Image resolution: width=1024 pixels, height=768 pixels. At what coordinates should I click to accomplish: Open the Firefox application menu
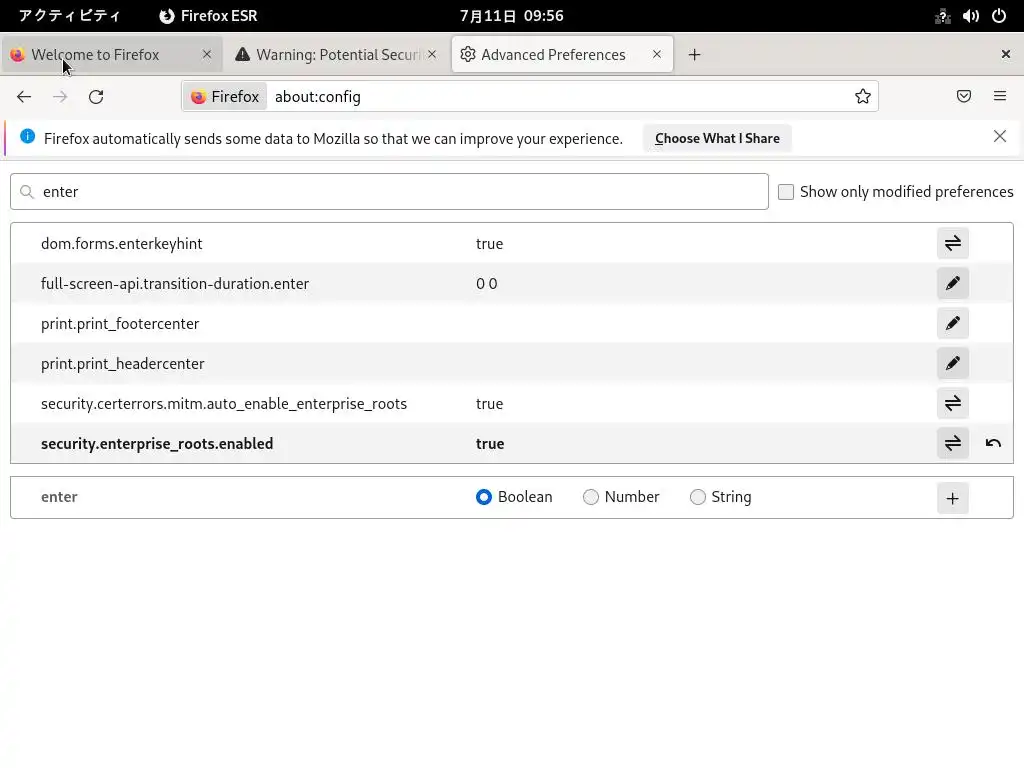1000,97
